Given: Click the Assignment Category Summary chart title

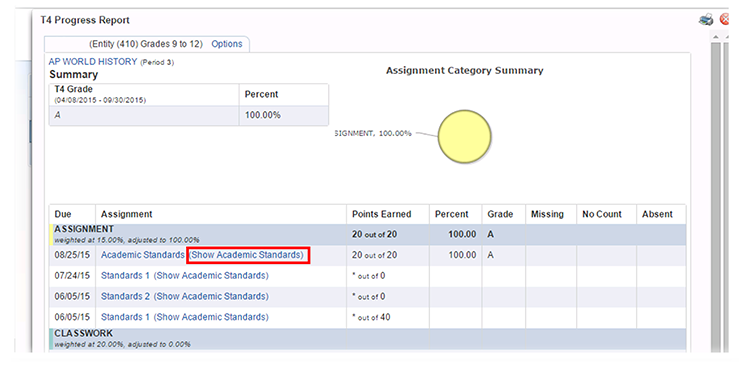Looking at the screenshot, I should 464,71.
